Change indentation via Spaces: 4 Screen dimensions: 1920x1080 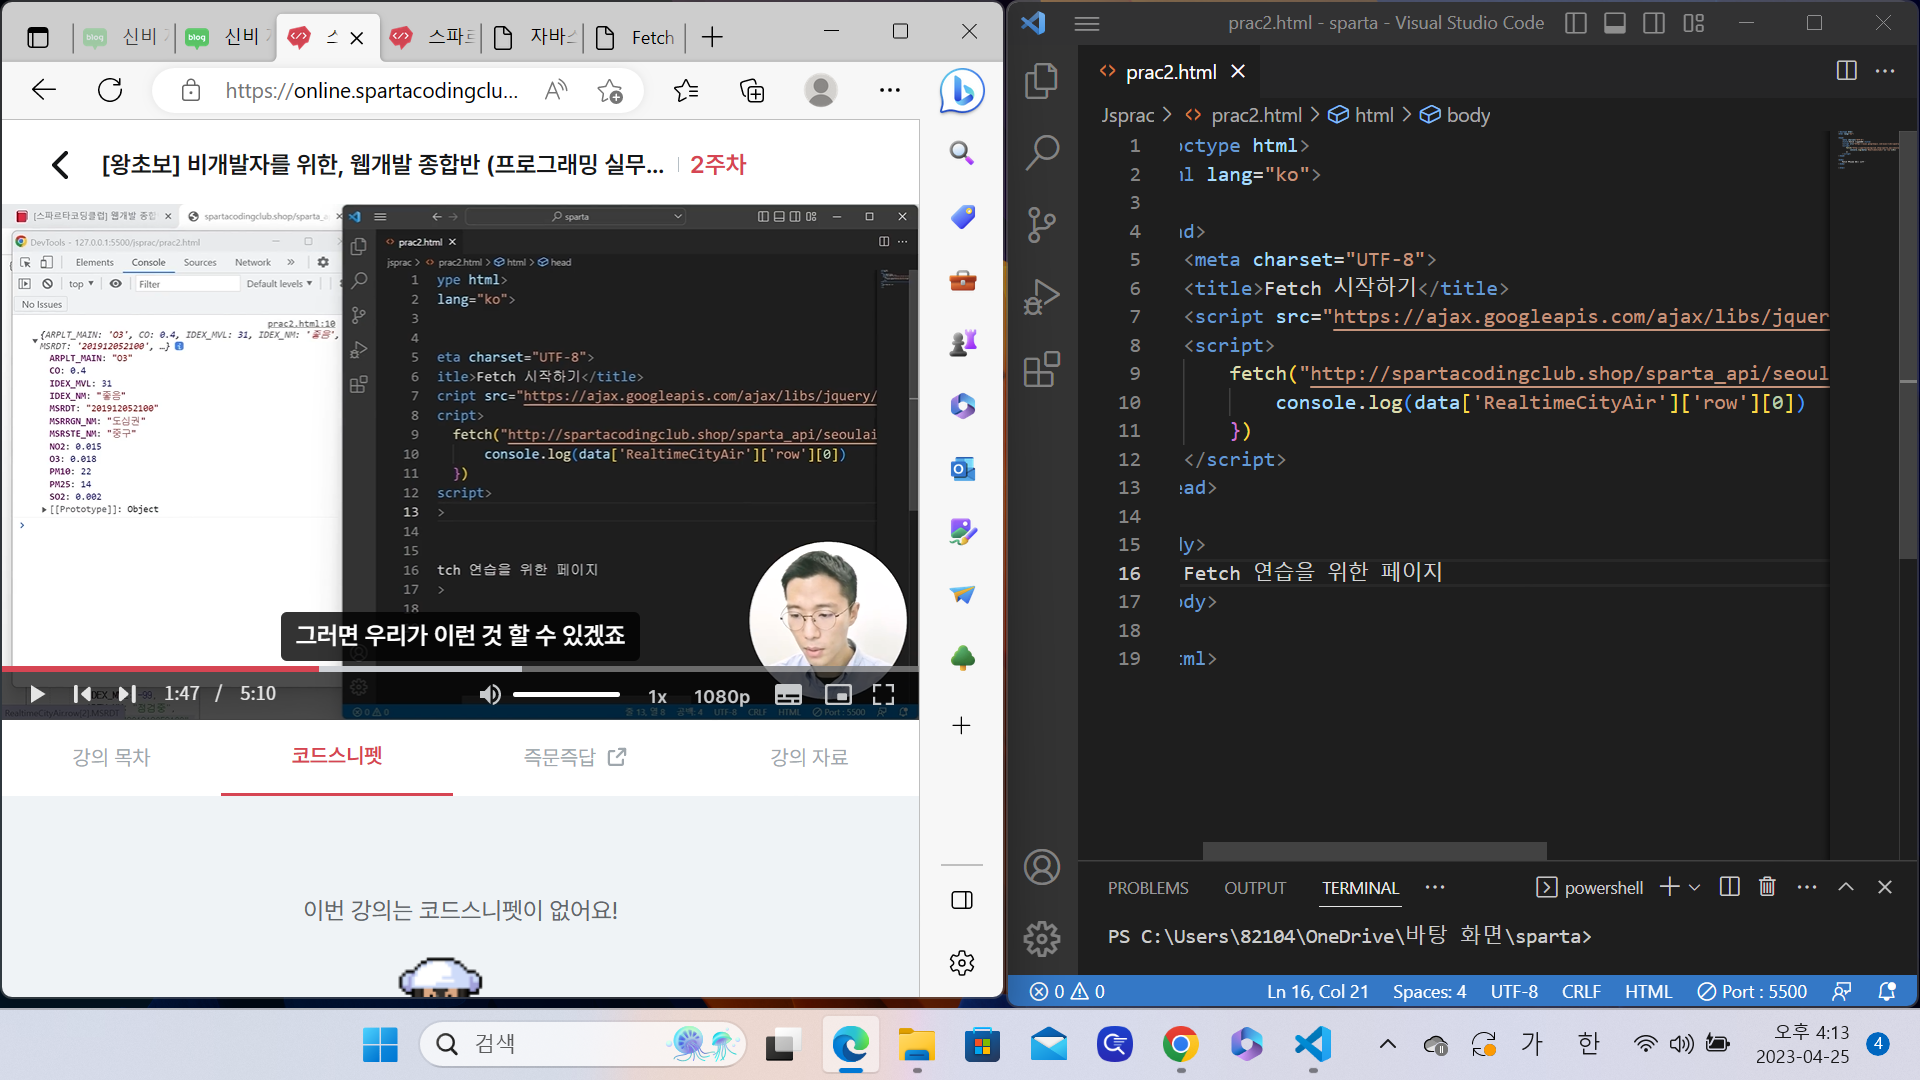pos(1429,991)
